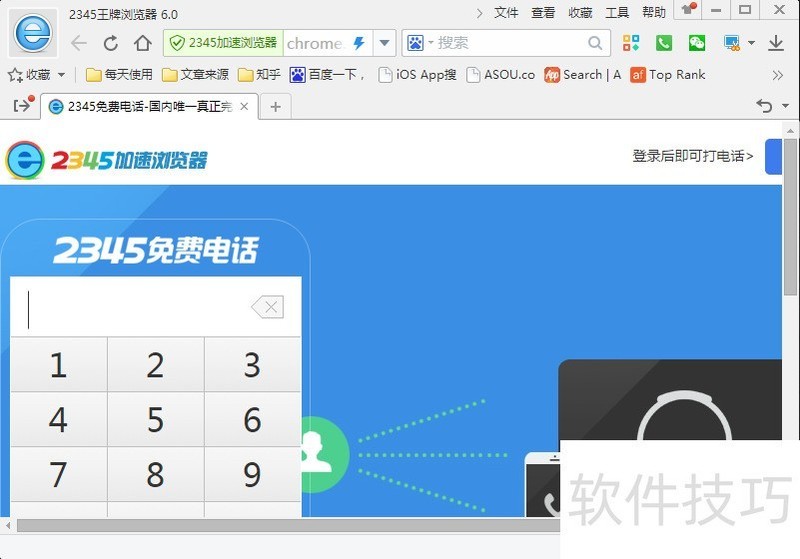Reload the page with the refresh icon
800x559 pixels.
pyautogui.click(x=111, y=43)
